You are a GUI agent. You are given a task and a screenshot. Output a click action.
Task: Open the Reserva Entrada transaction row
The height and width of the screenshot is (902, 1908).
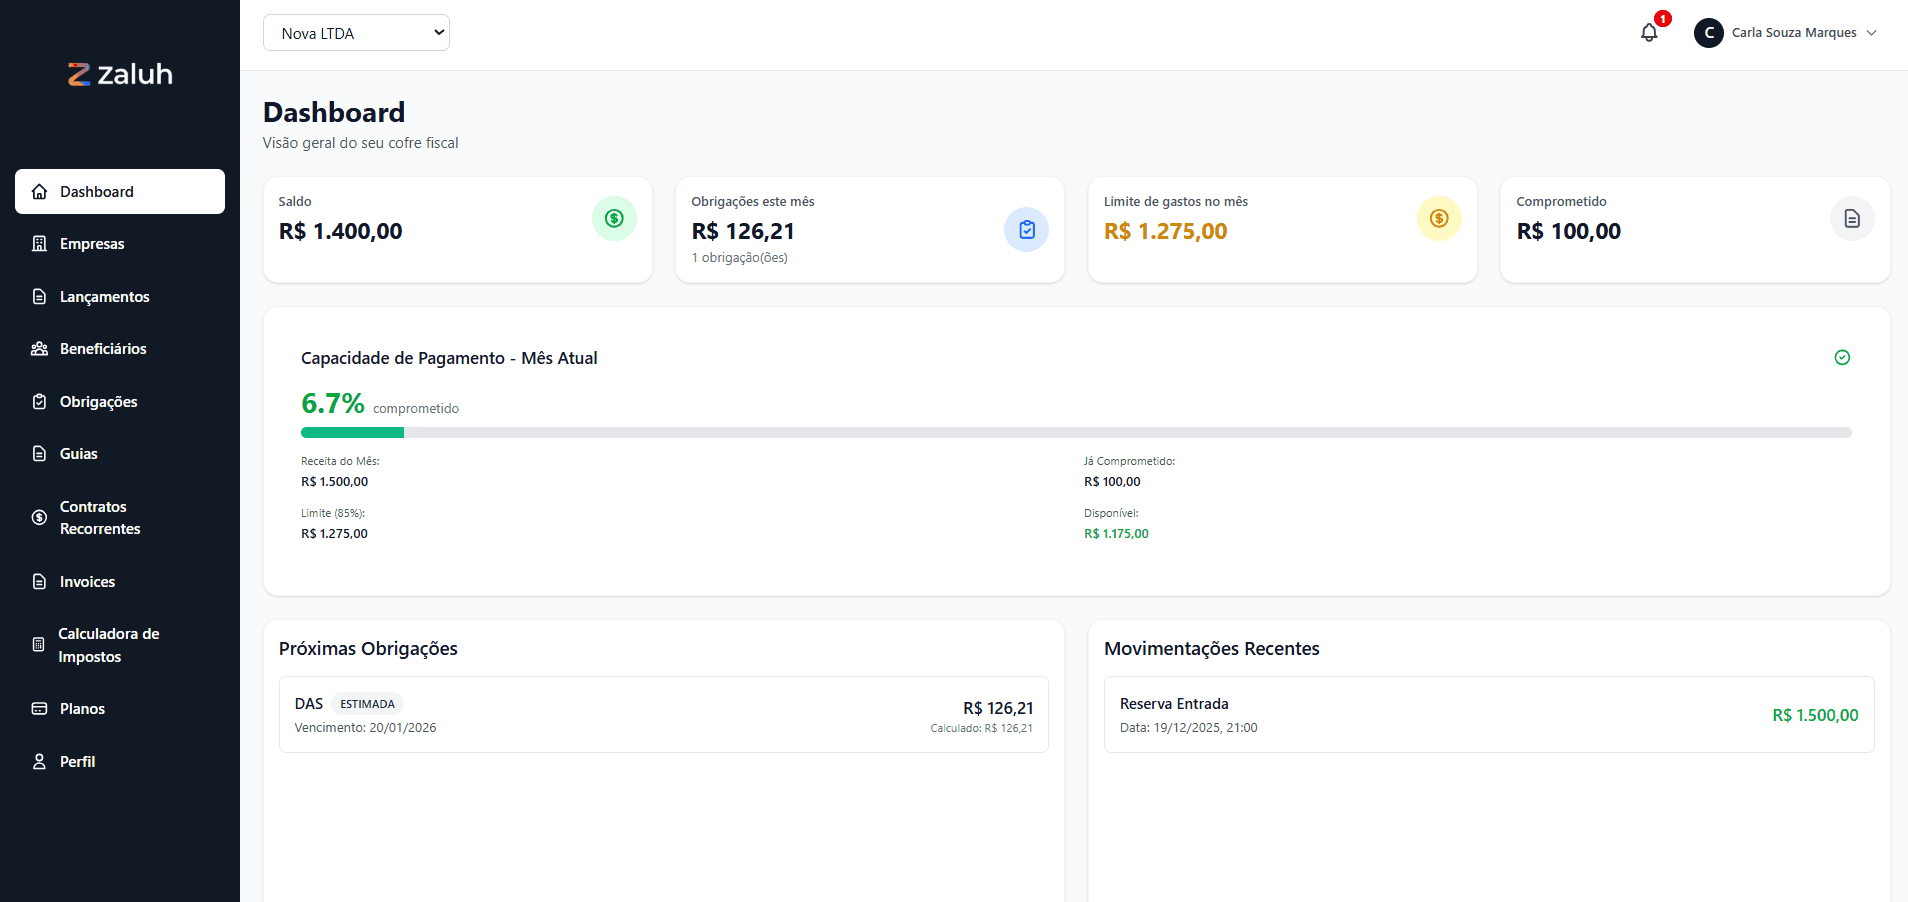(x=1488, y=715)
